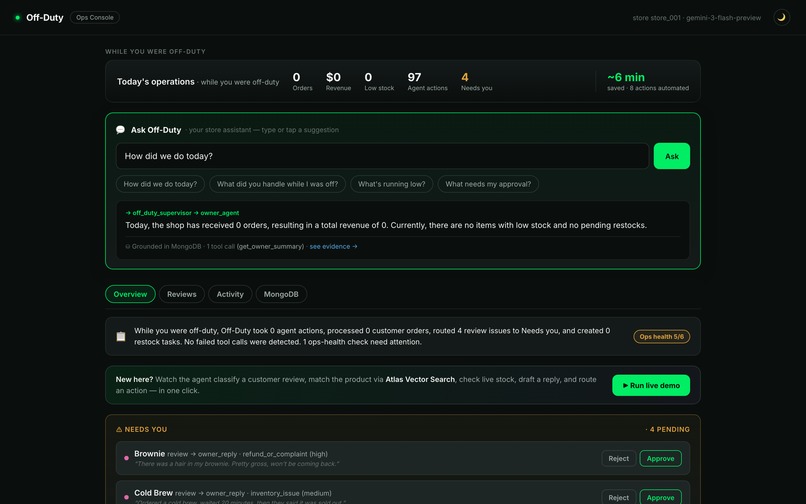Click the '97 Agent actions' stat
Image resolution: width=806 pixels, height=504 pixels.
coord(427,81)
